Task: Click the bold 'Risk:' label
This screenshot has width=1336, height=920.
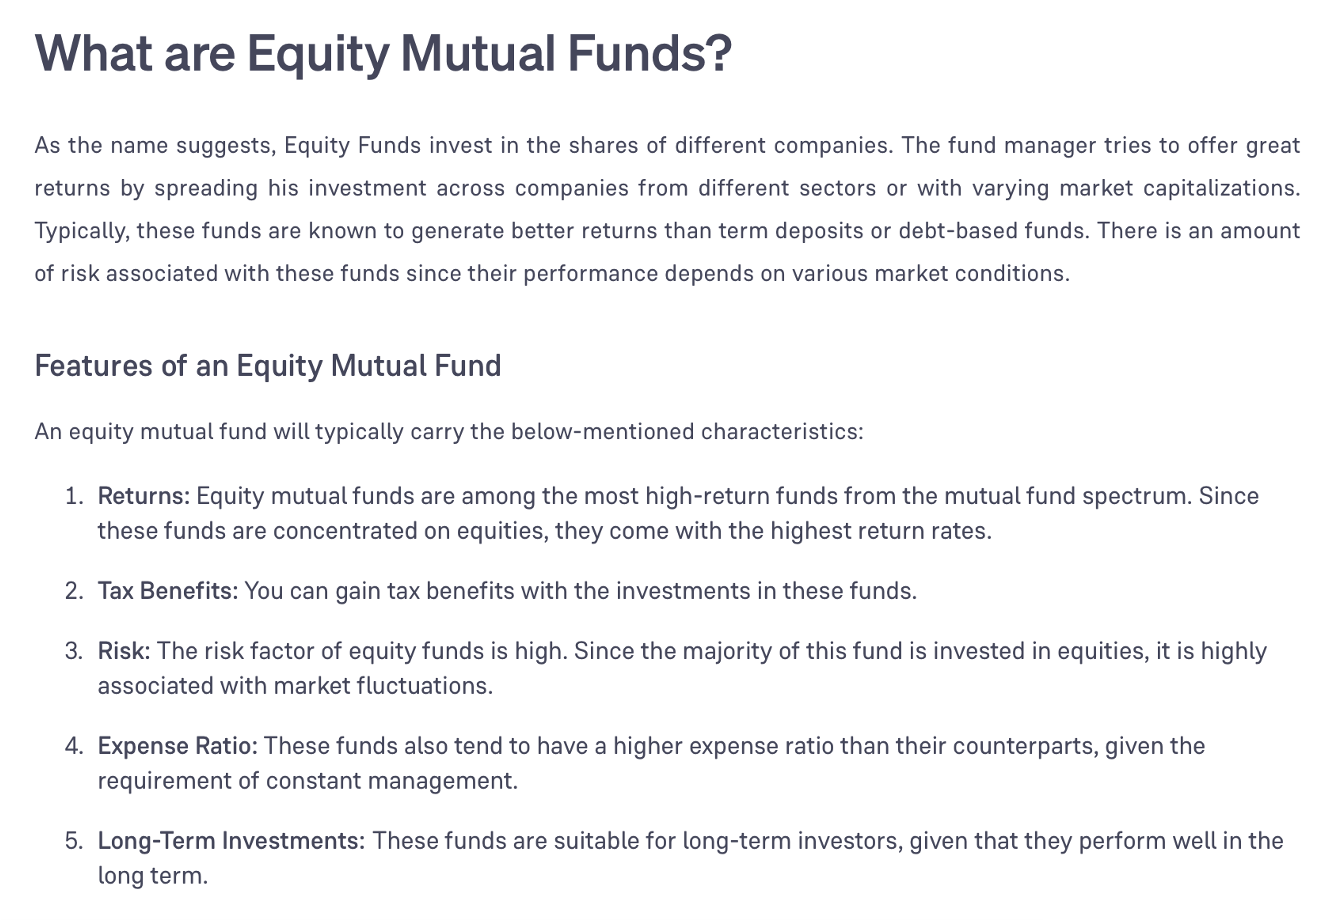Action: (124, 651)
